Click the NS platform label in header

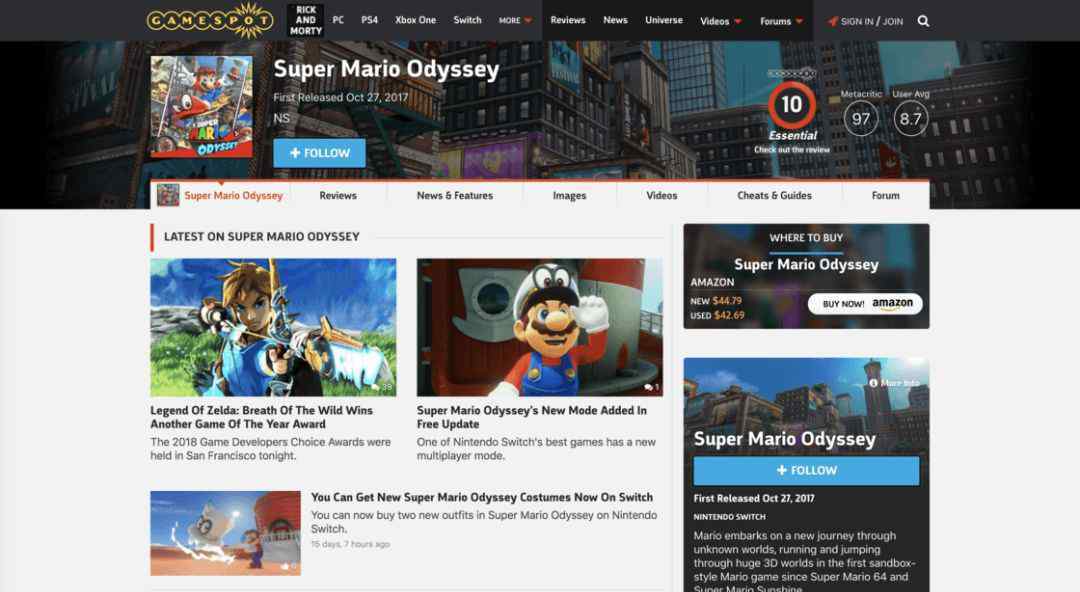[282, 118]
